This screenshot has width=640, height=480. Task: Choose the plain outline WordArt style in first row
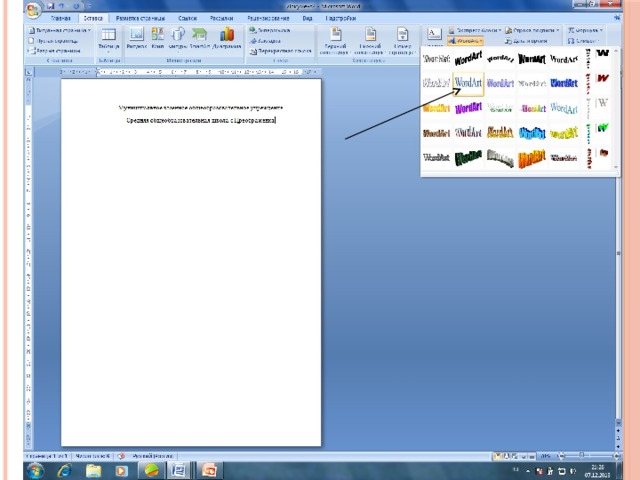[436, 59]
